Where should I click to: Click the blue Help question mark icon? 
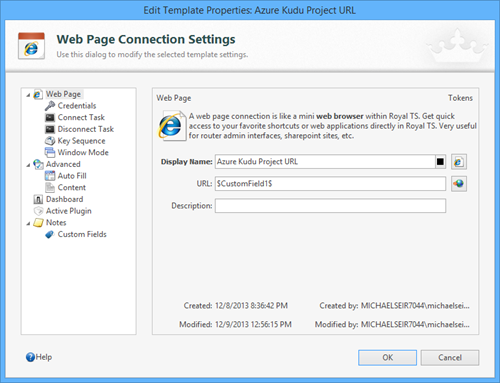pos(30,357)
